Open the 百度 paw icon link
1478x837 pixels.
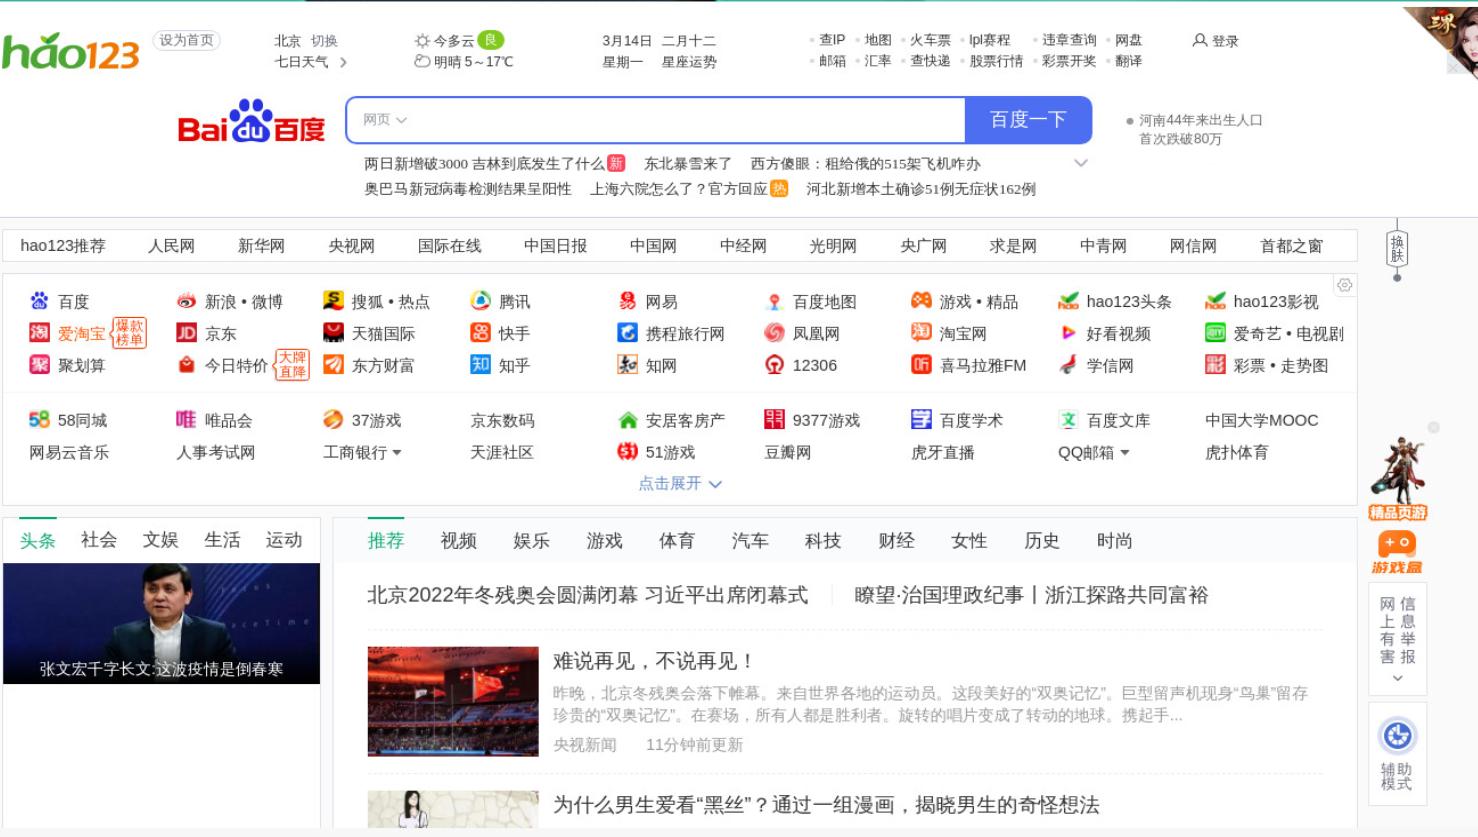(x=39, y=301)
